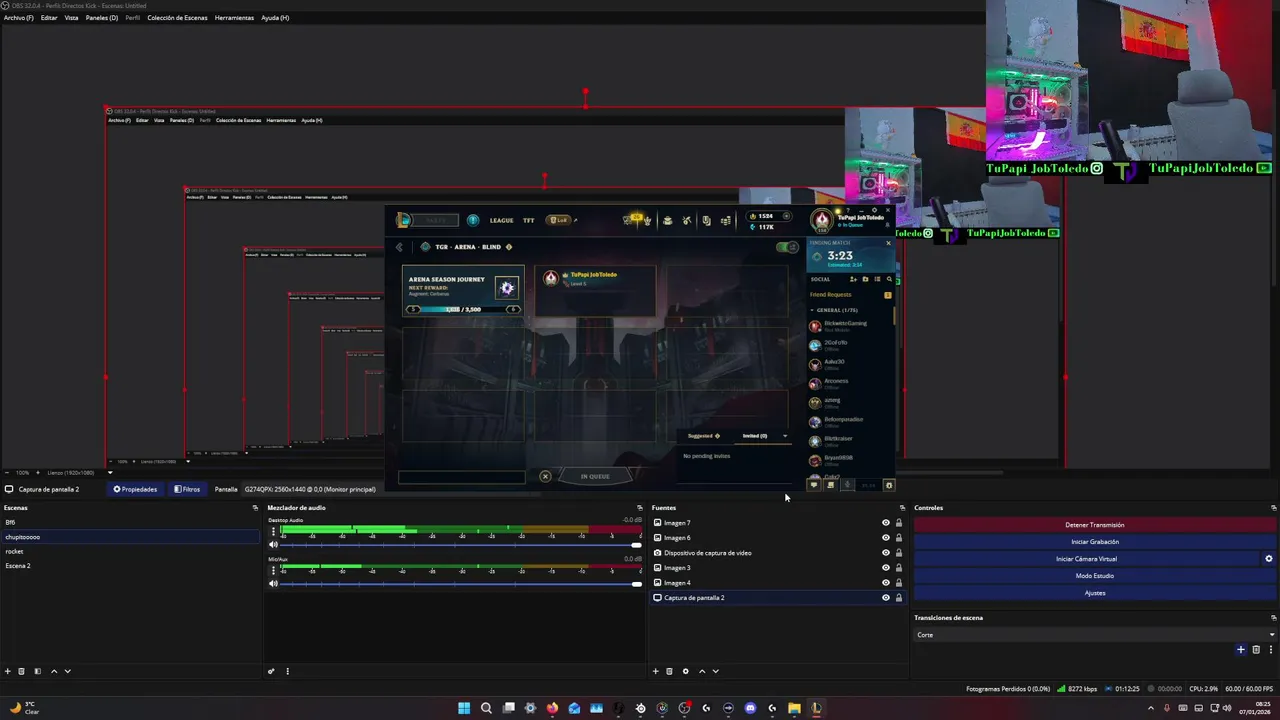Click Iniciar Grabación button
Image resolution: width=1280 pixels, height=720 pixels.
(1095, 542)
